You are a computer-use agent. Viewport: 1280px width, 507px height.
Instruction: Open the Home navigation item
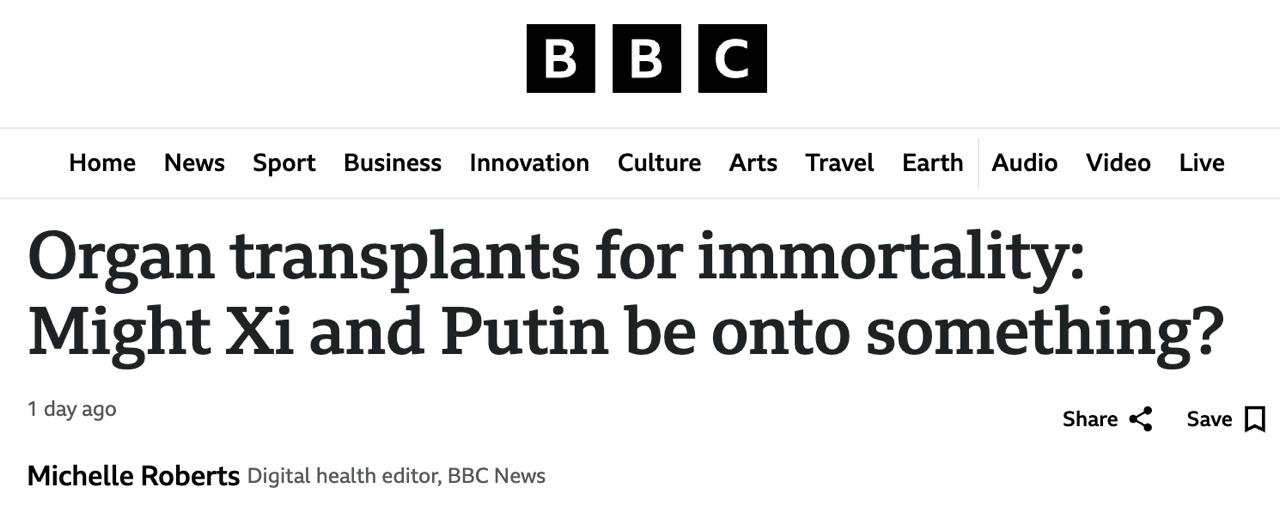point(102,163)
